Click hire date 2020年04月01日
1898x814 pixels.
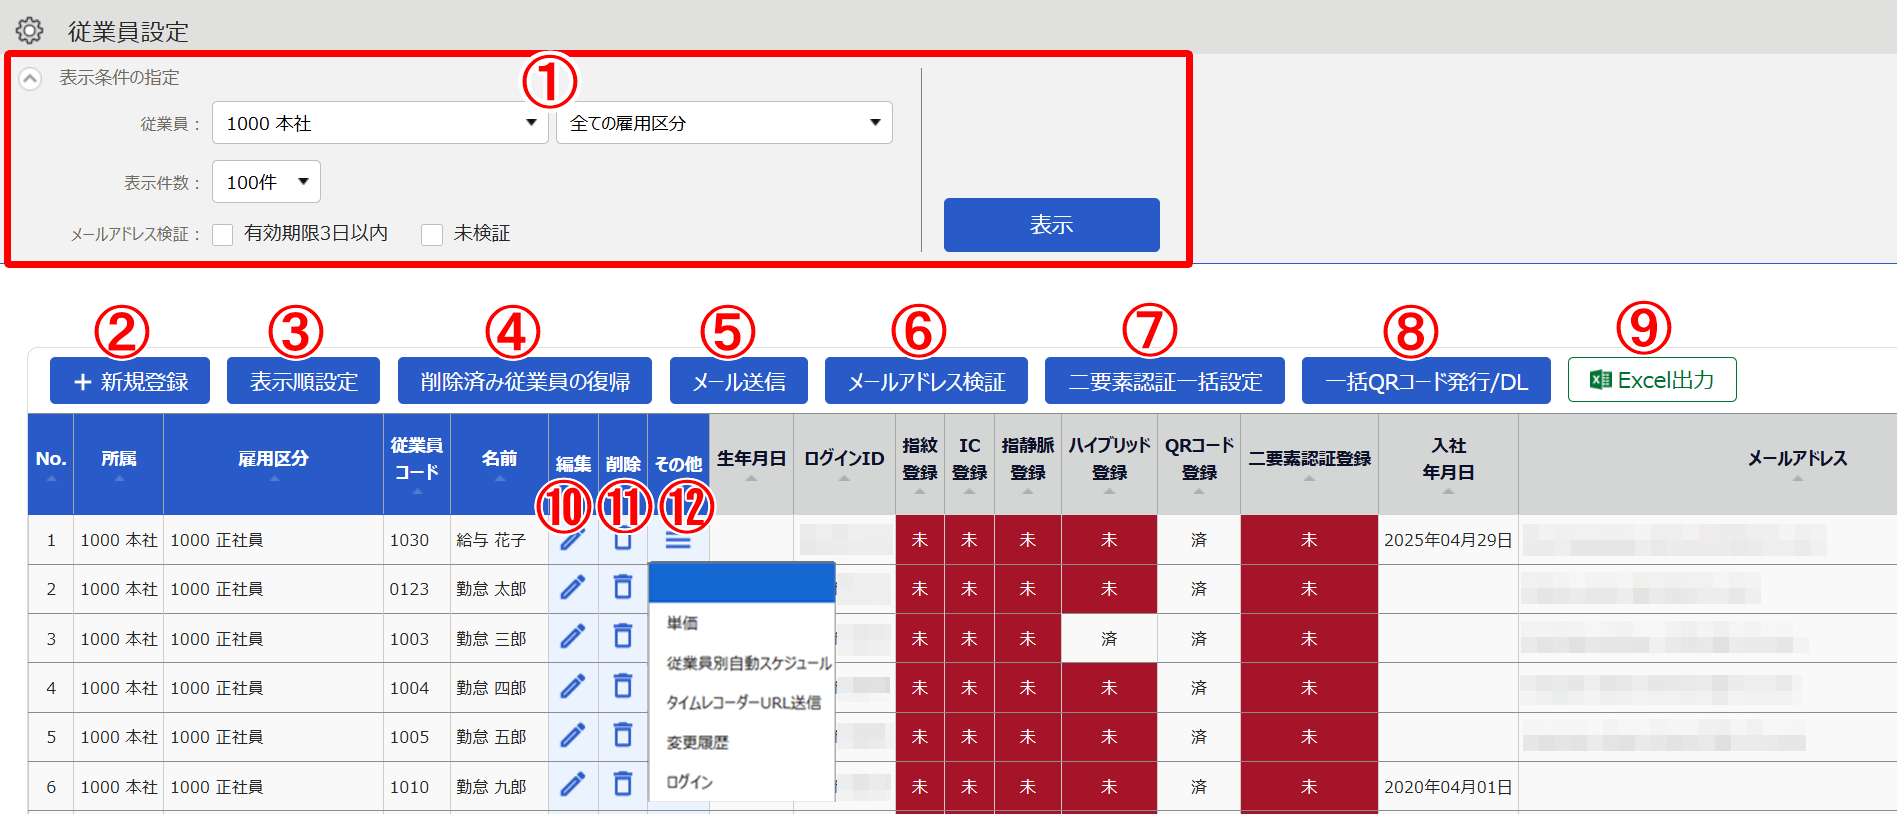(x=1448, y=787)
